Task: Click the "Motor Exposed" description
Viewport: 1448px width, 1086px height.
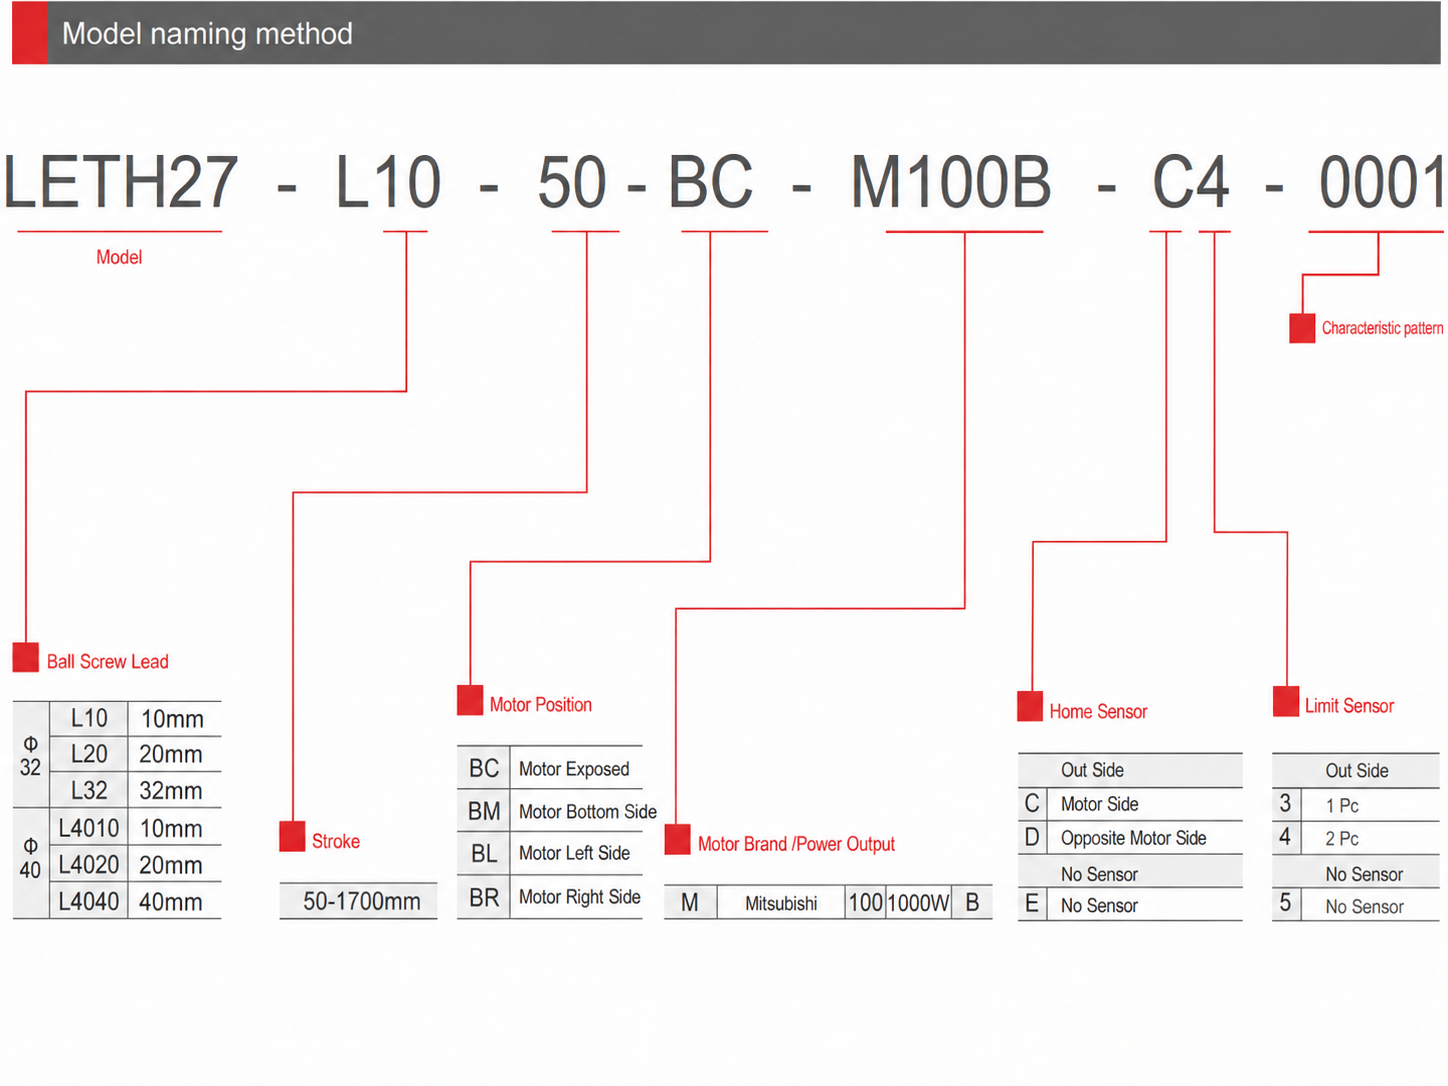Action: tap(574, 769)
